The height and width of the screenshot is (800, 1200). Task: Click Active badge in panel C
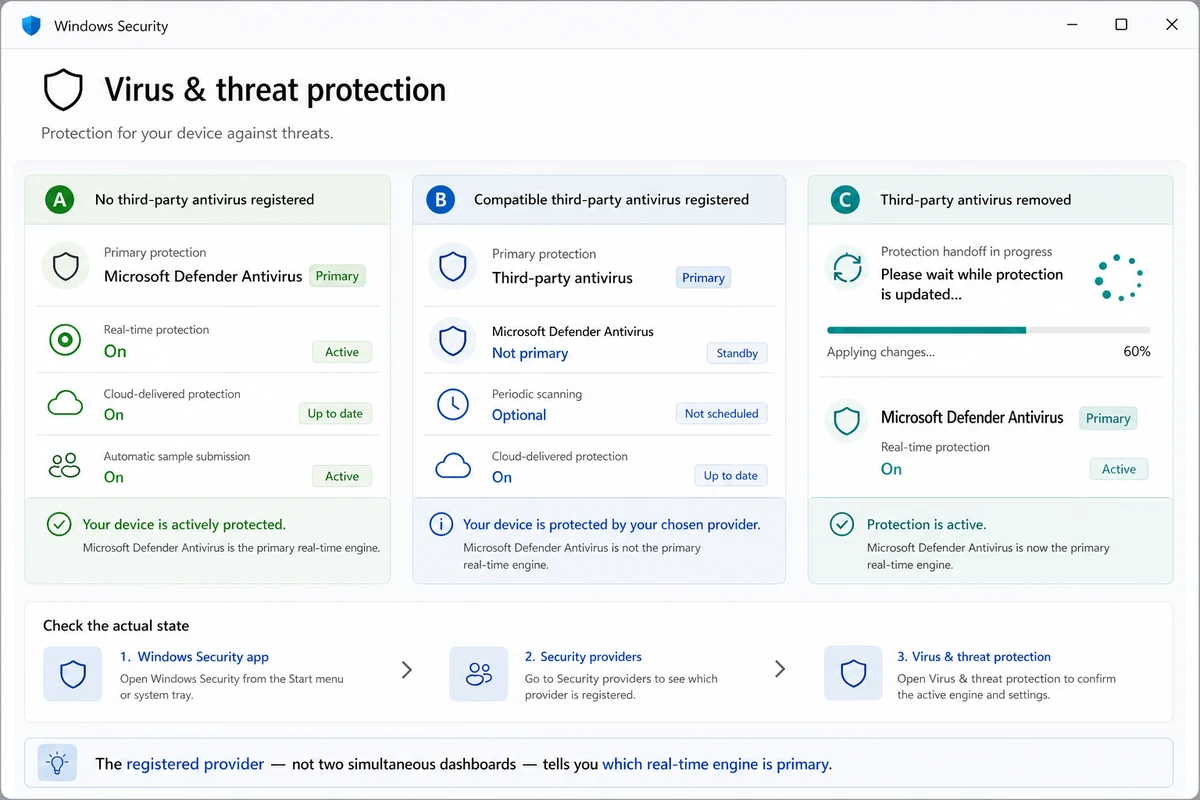coord(1119,469)
